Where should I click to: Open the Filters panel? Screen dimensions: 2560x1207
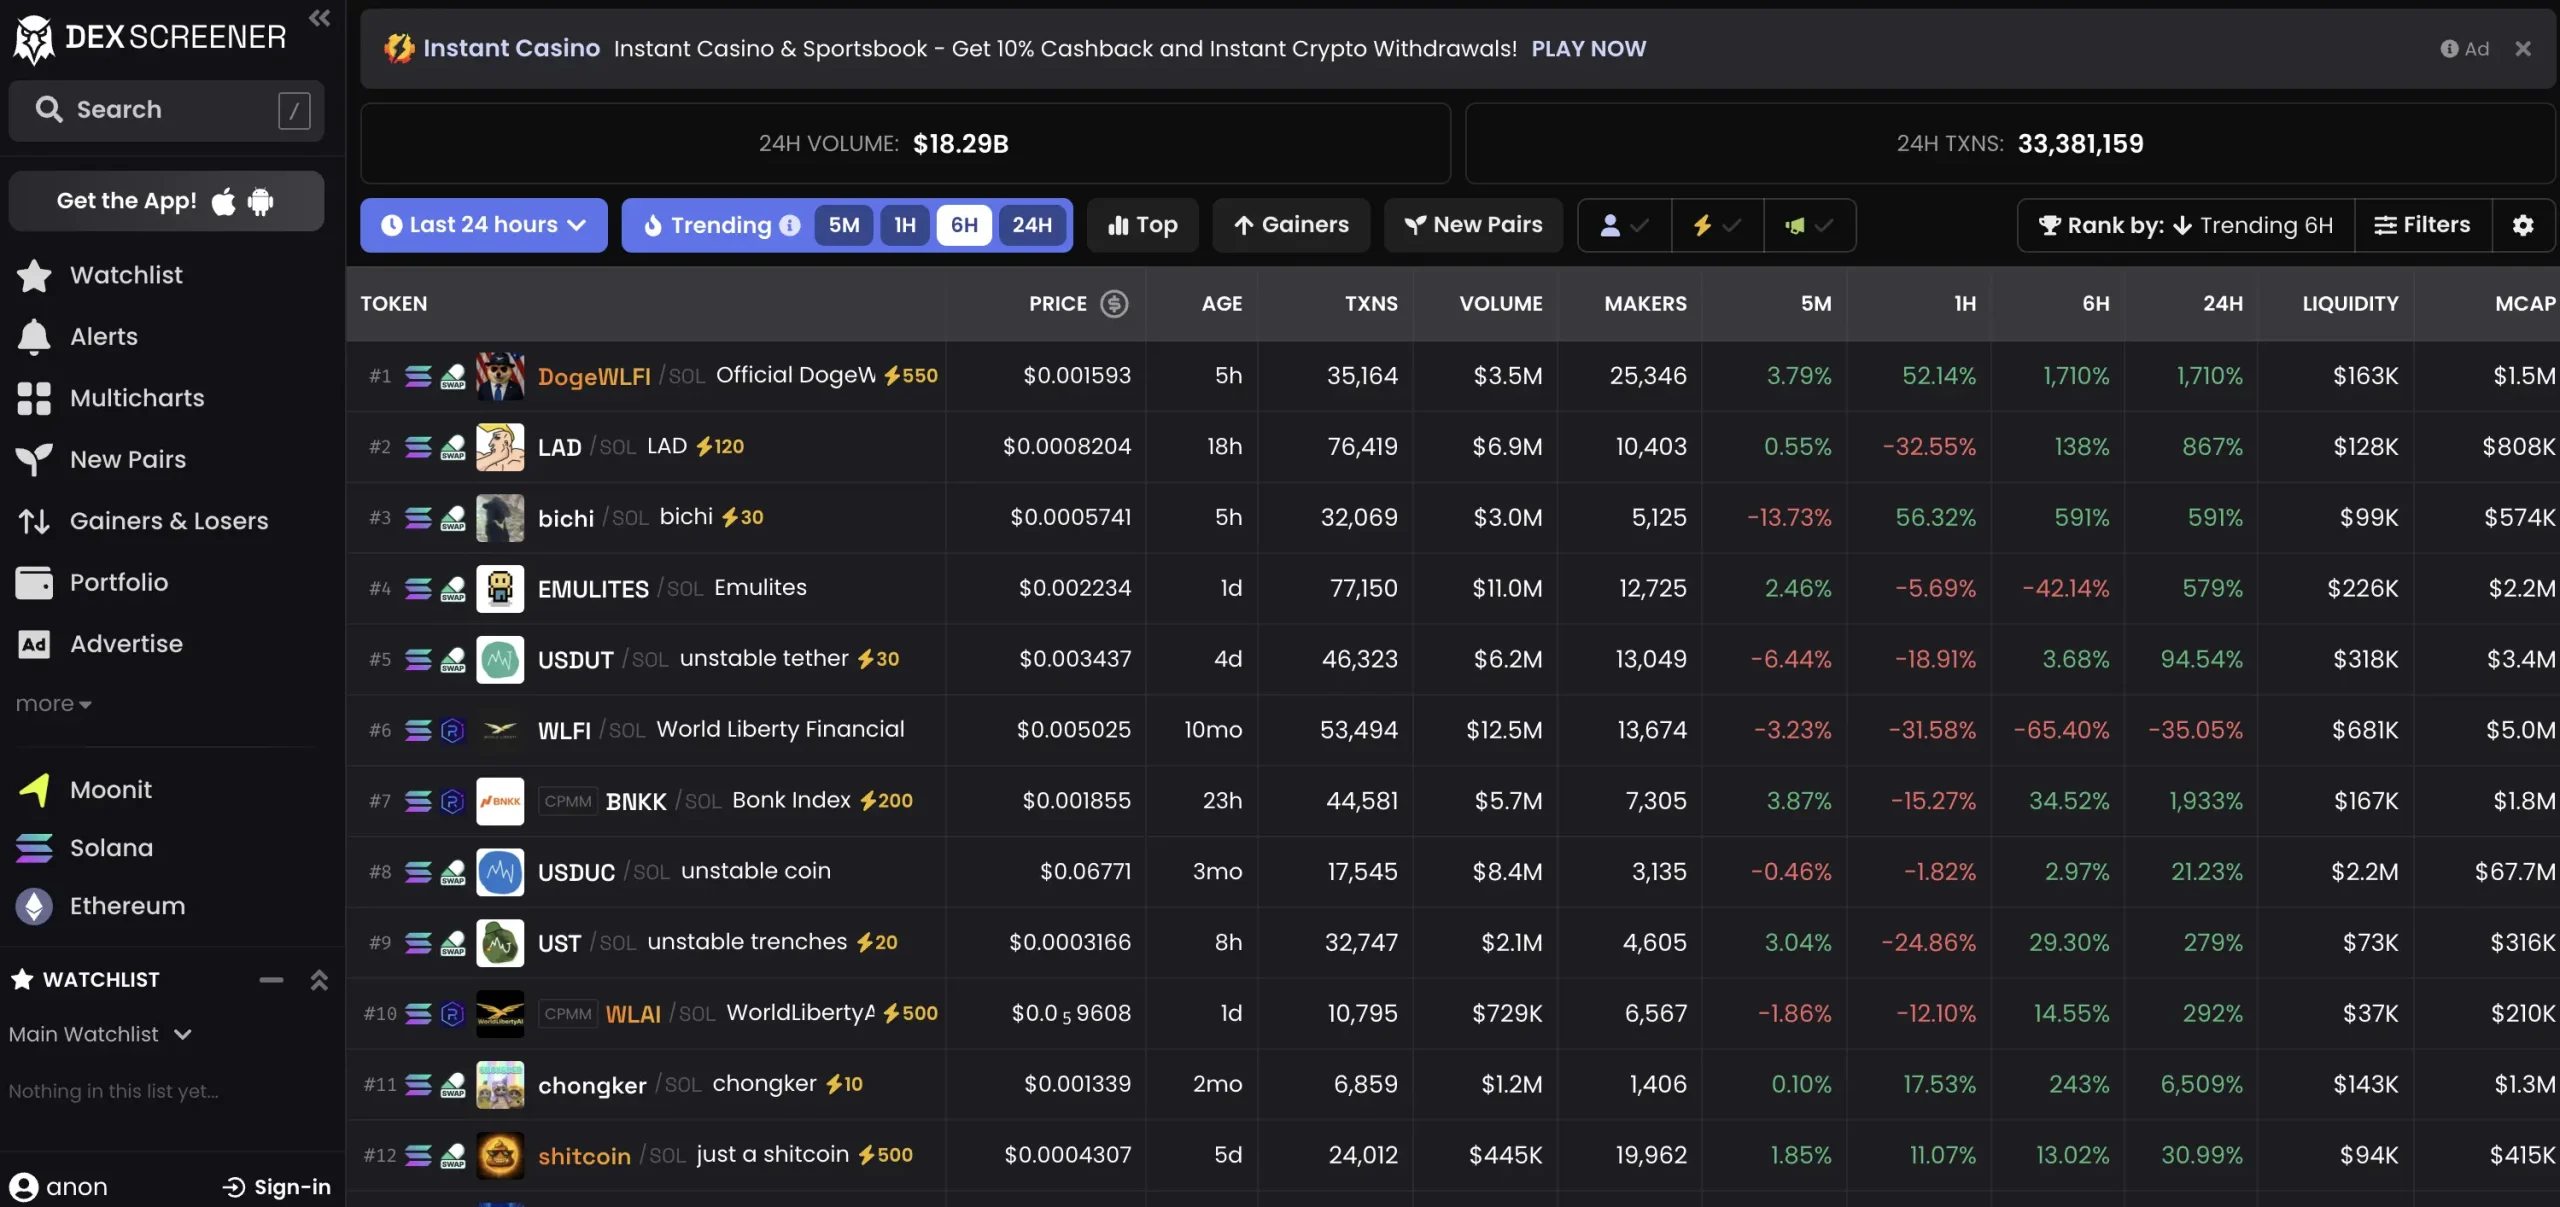pyautogui.click(x=2423, y=225)
